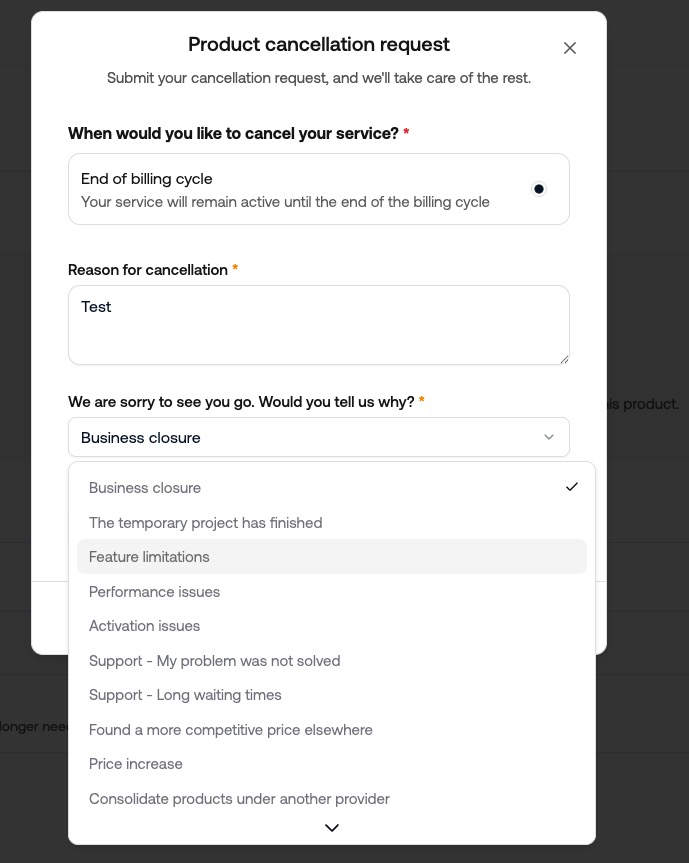Collapse the Business closure dropdown chevron
The image size is (689, 863).
(549, 437)
